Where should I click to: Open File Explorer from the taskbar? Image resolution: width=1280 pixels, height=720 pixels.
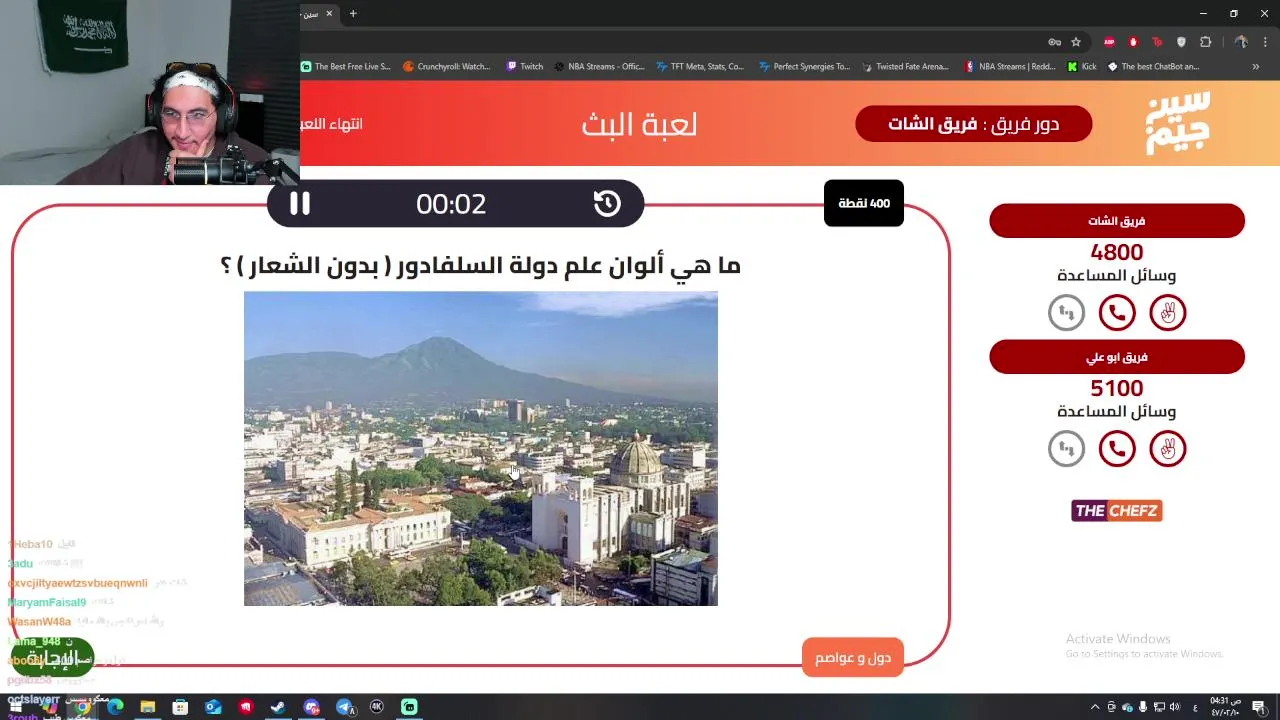[x=148, y=707]
